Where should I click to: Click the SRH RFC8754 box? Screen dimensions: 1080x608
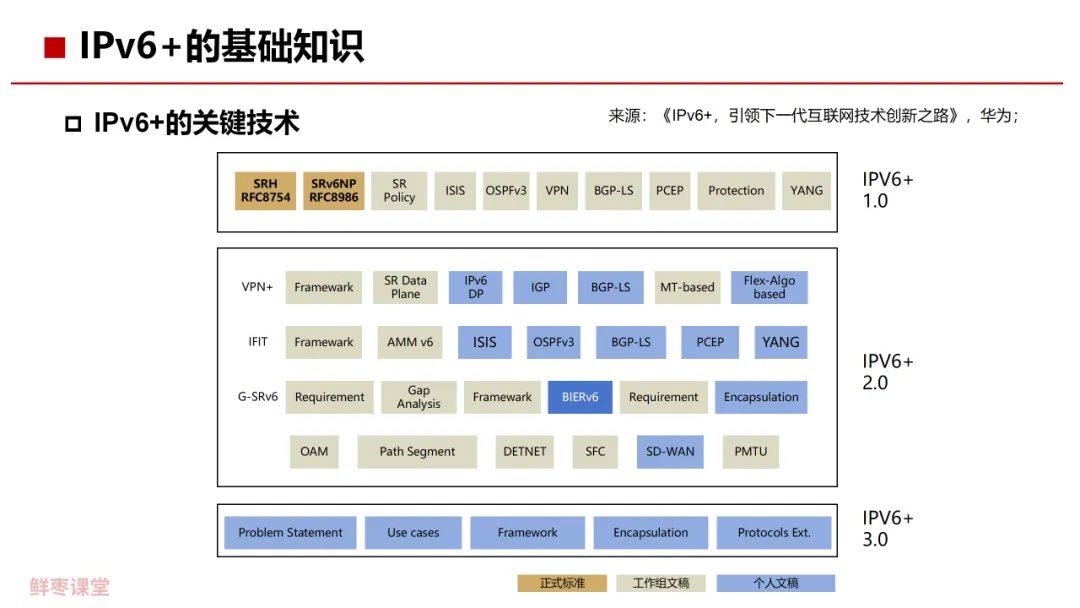(x=265, y=191)
